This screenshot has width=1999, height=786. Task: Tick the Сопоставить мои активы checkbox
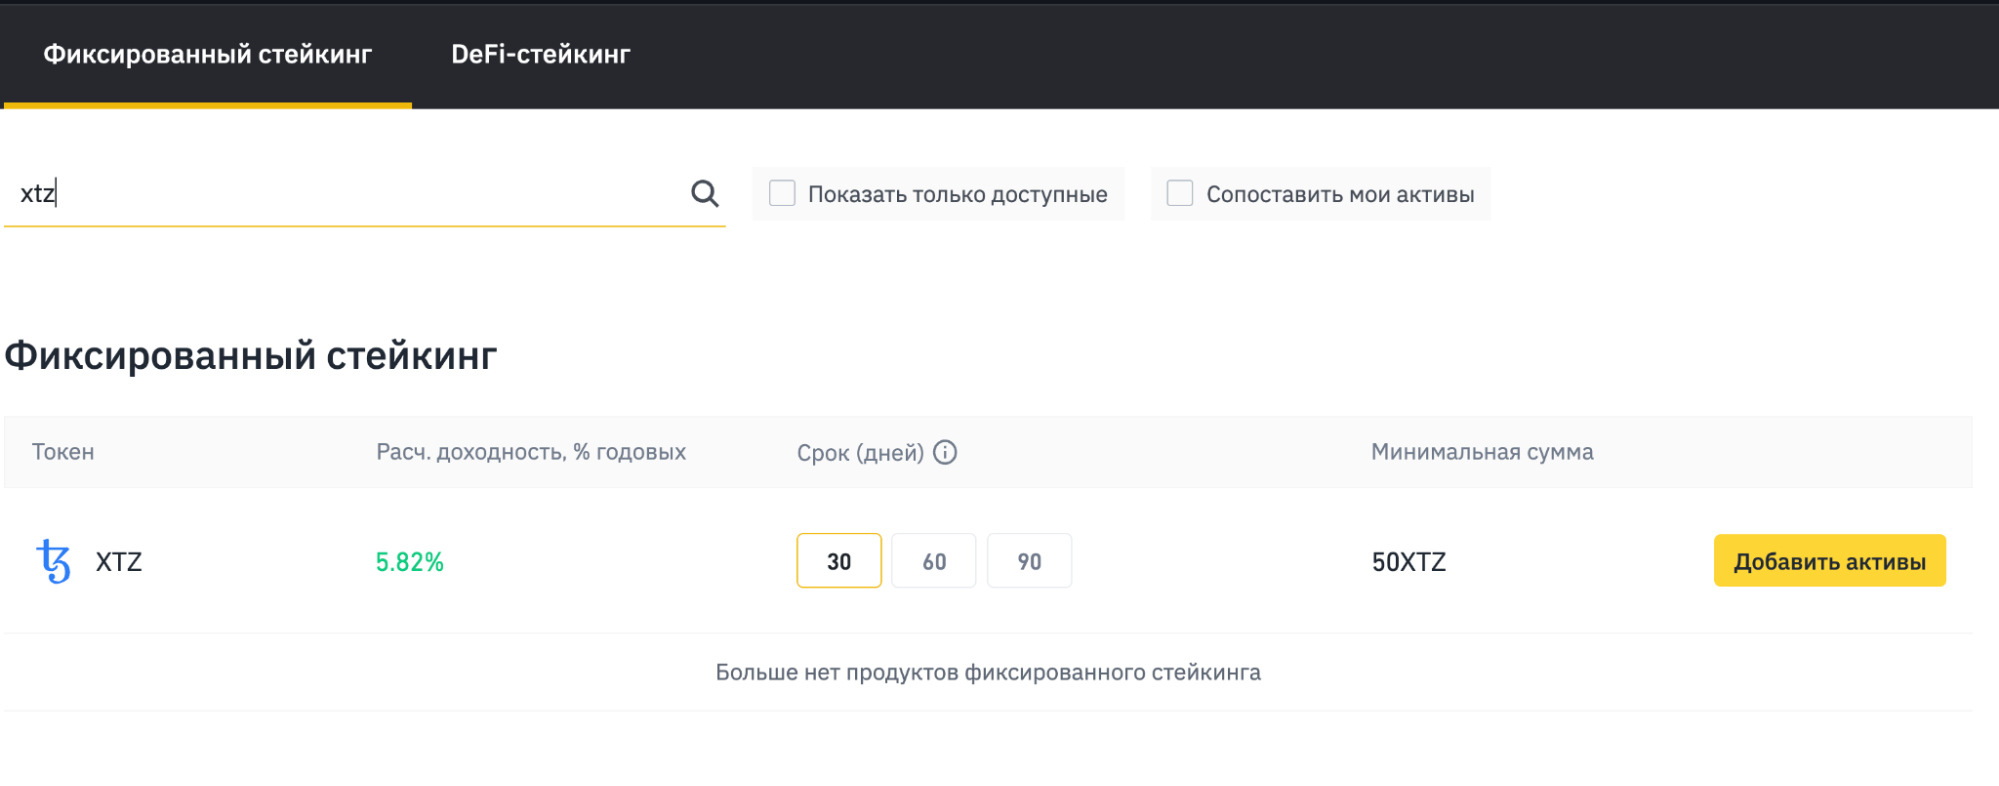click(x=1180, y=193)
